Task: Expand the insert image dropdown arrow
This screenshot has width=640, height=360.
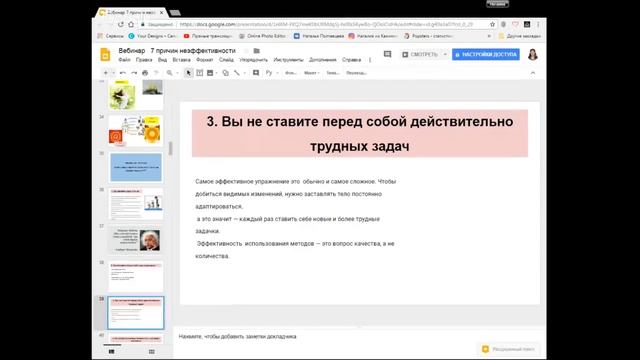Action: point(216,73)
